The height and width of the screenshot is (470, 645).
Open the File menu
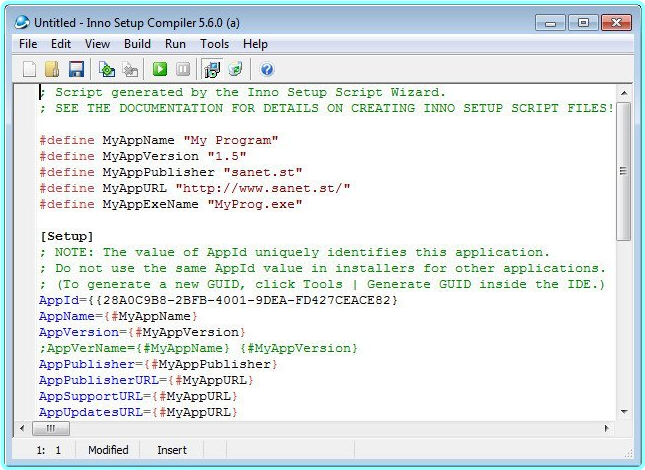tap(28, 44)
